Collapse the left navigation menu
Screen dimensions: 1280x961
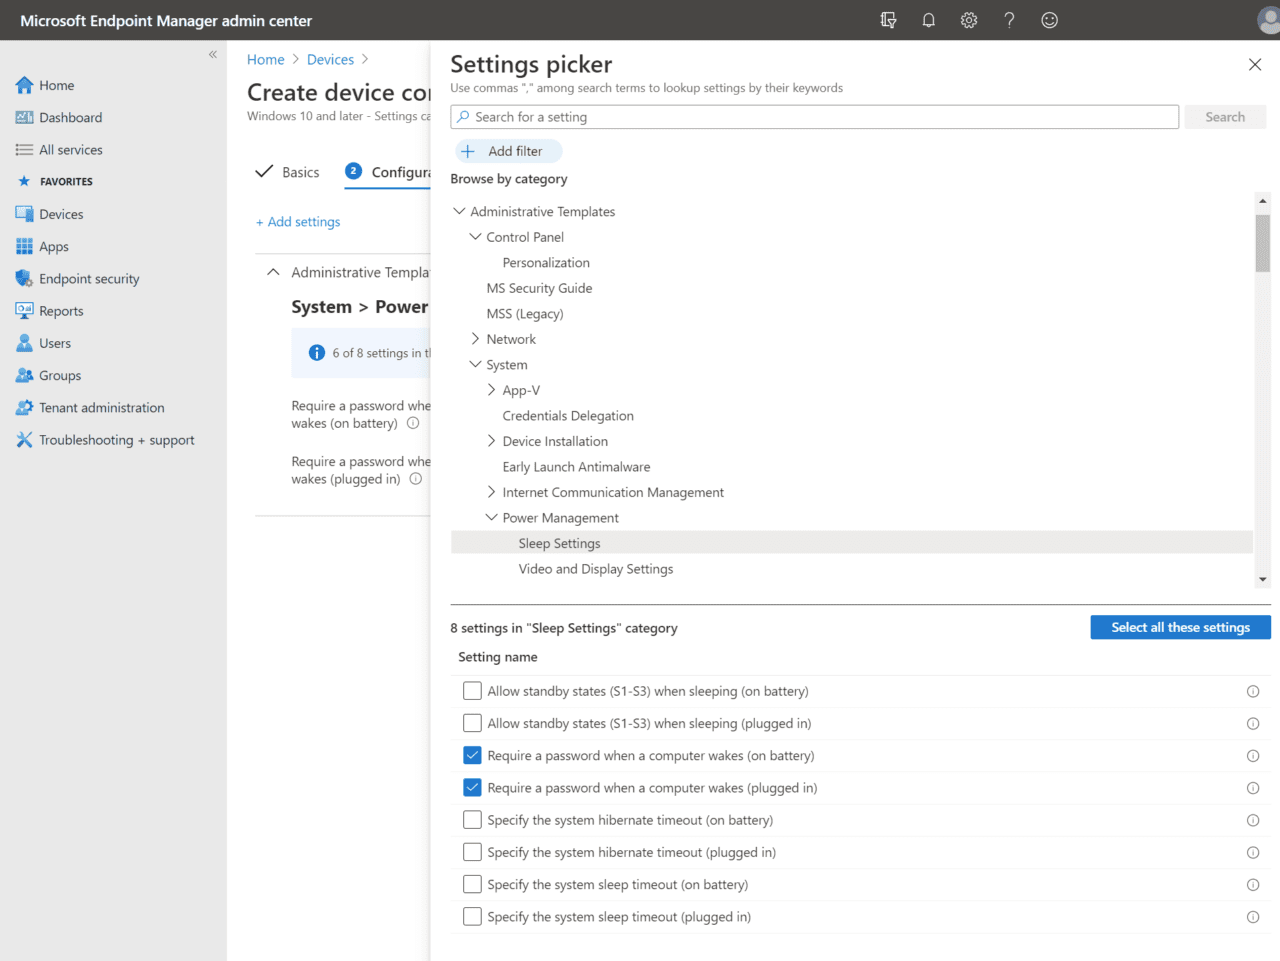coord(213,54)
